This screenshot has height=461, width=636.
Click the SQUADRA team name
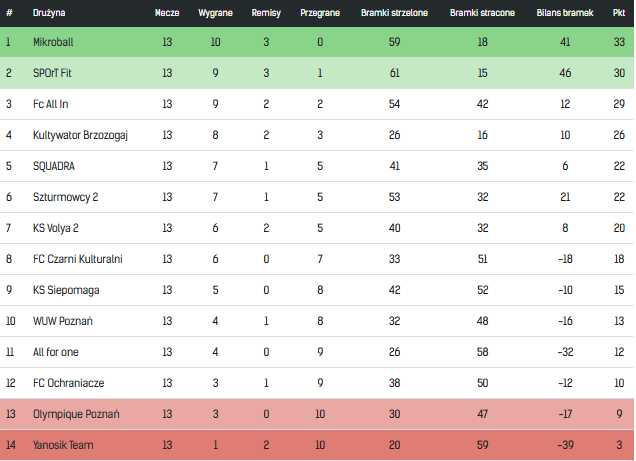pyautogui.click(x=54, y=166)
